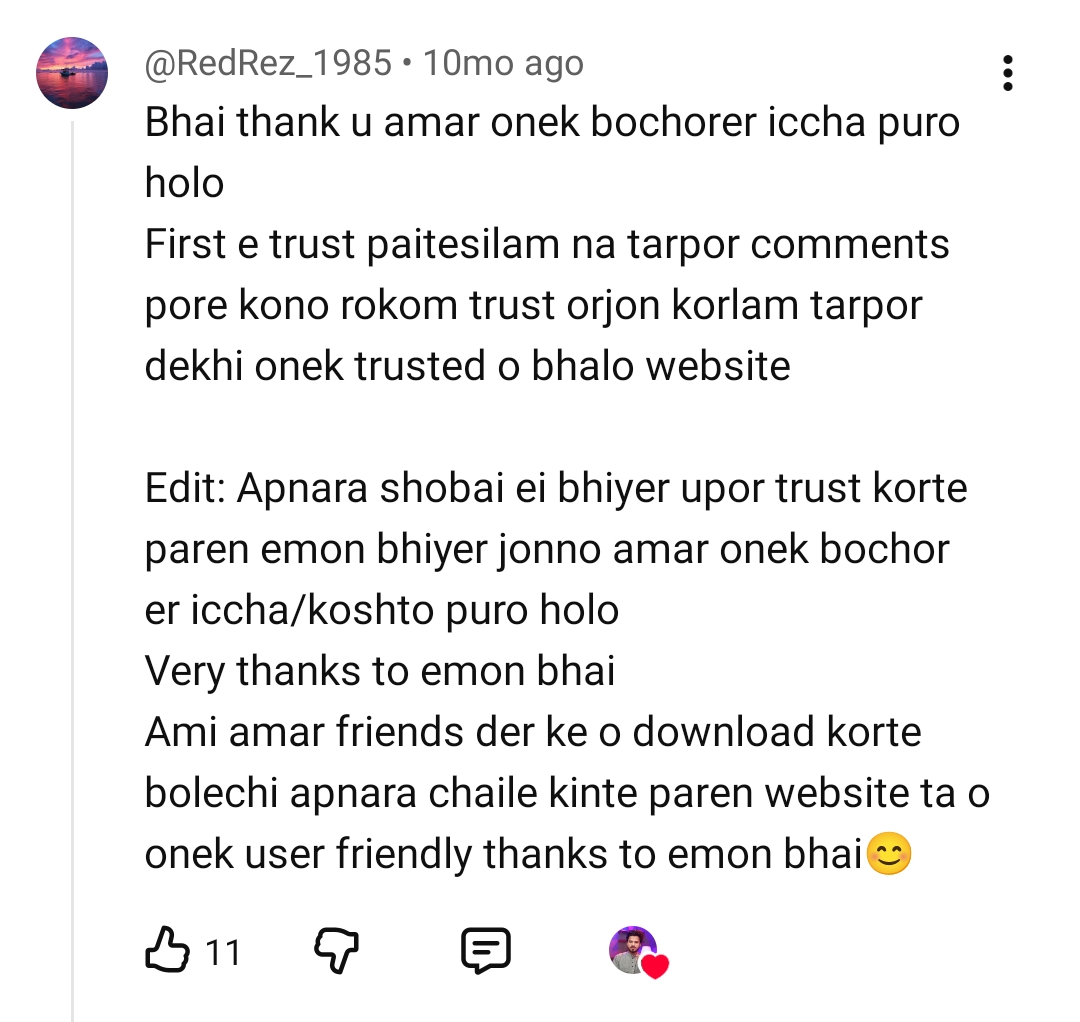This screenshot has width=1080, height=1022.
Task: Click the line 'First e trust paitesilam na'
Action: tap(380, 244)
